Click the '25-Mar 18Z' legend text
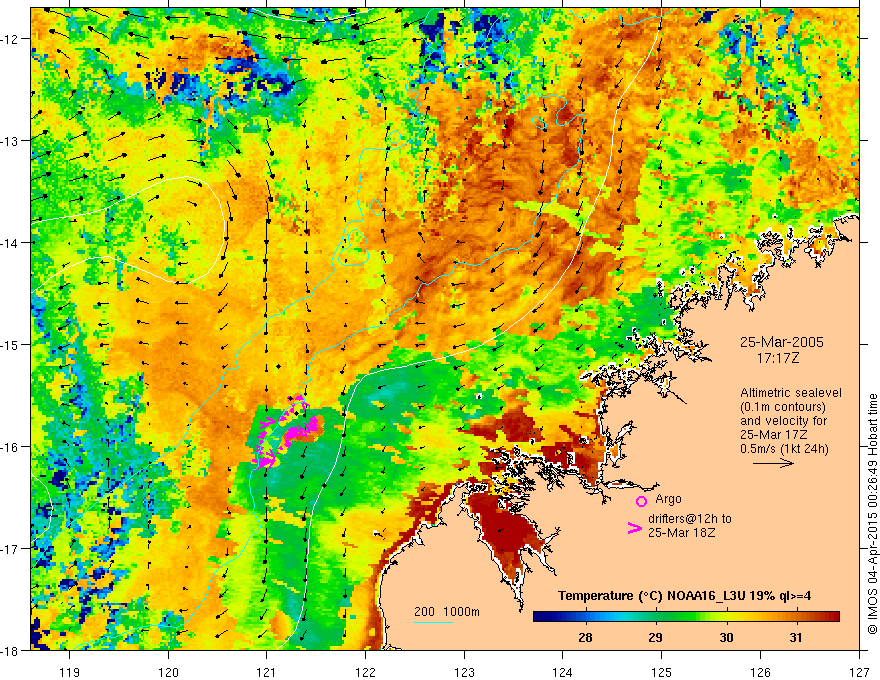Image resolution: width=880 pixels, height=680 pixels. tap(681, 533)
